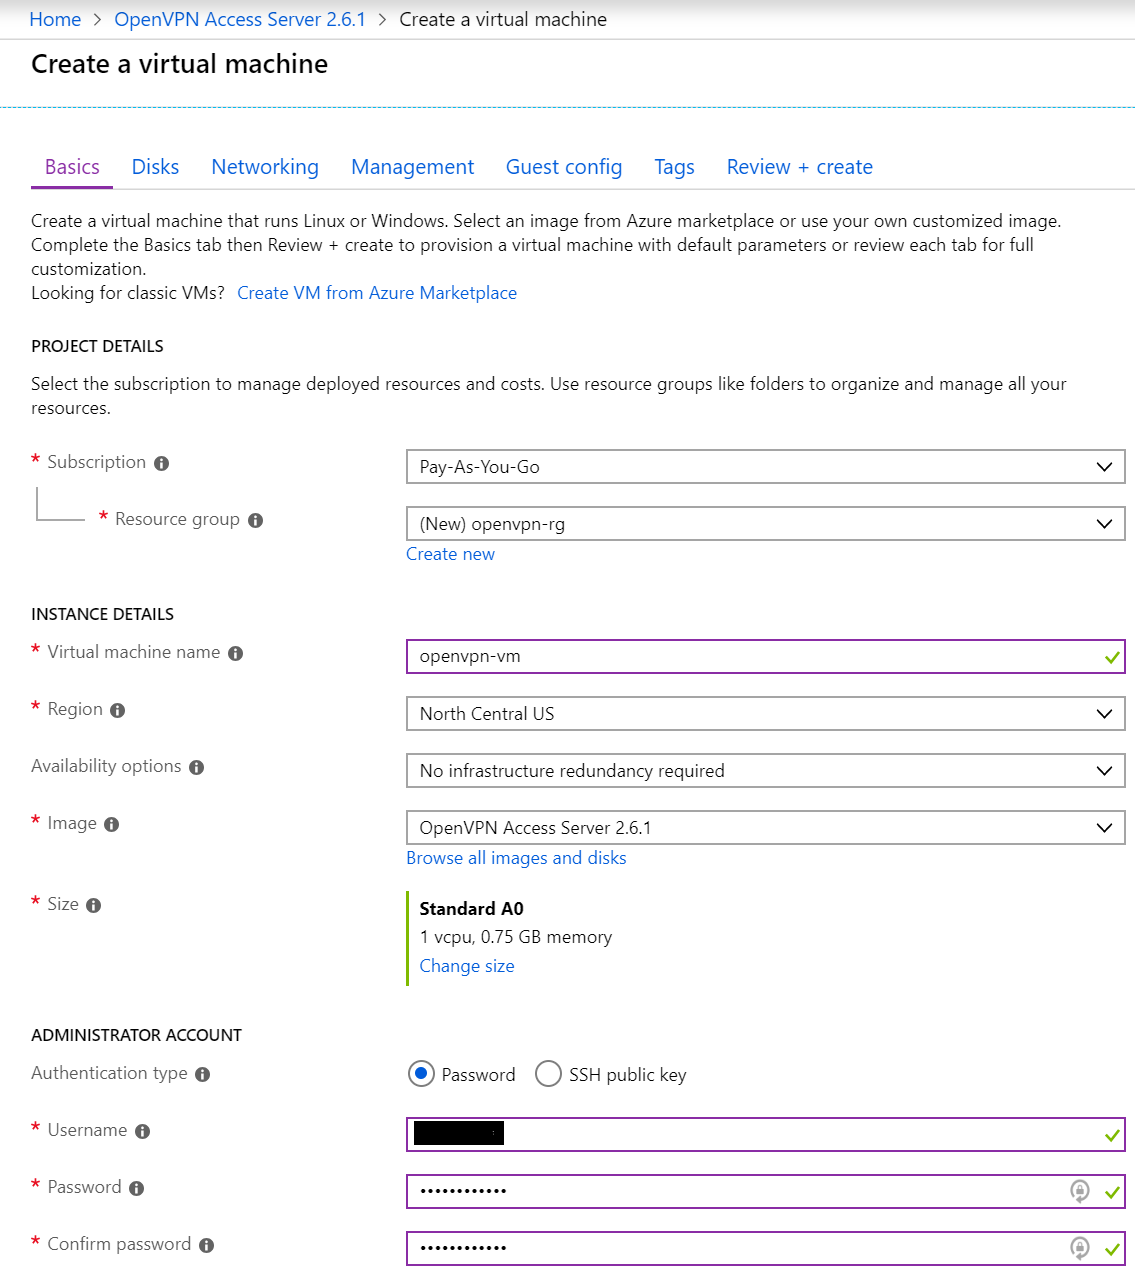Click the Image info icon

click(x=112, y=824)
